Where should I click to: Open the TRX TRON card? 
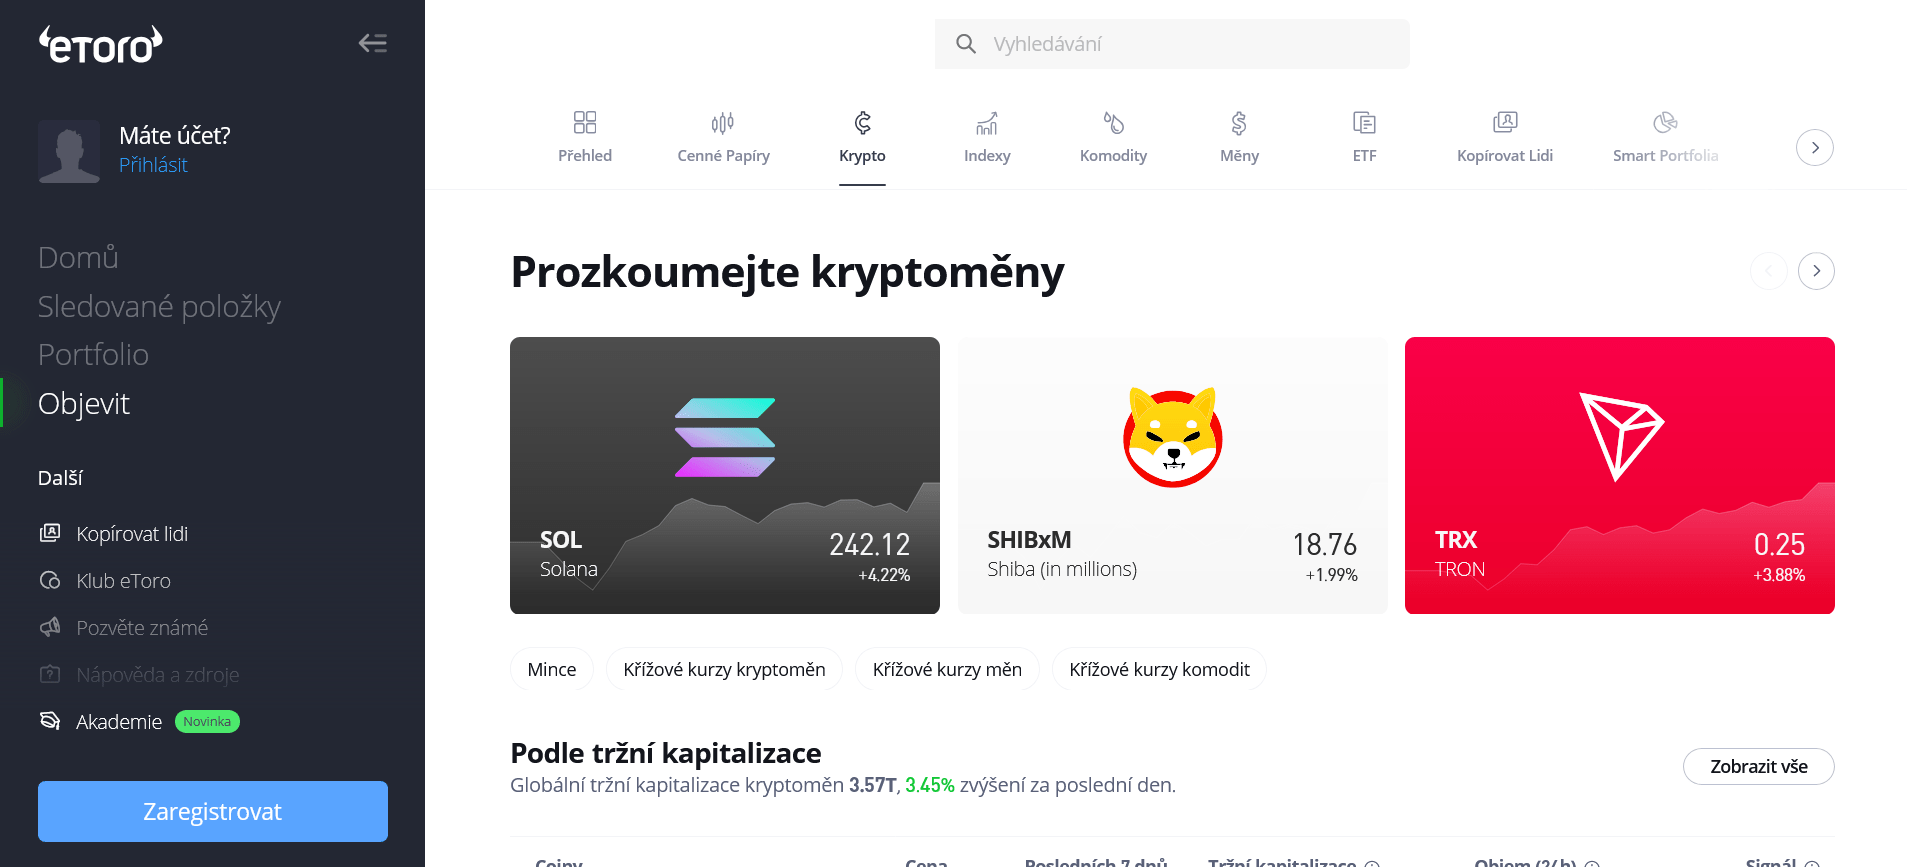(1620, 475)
